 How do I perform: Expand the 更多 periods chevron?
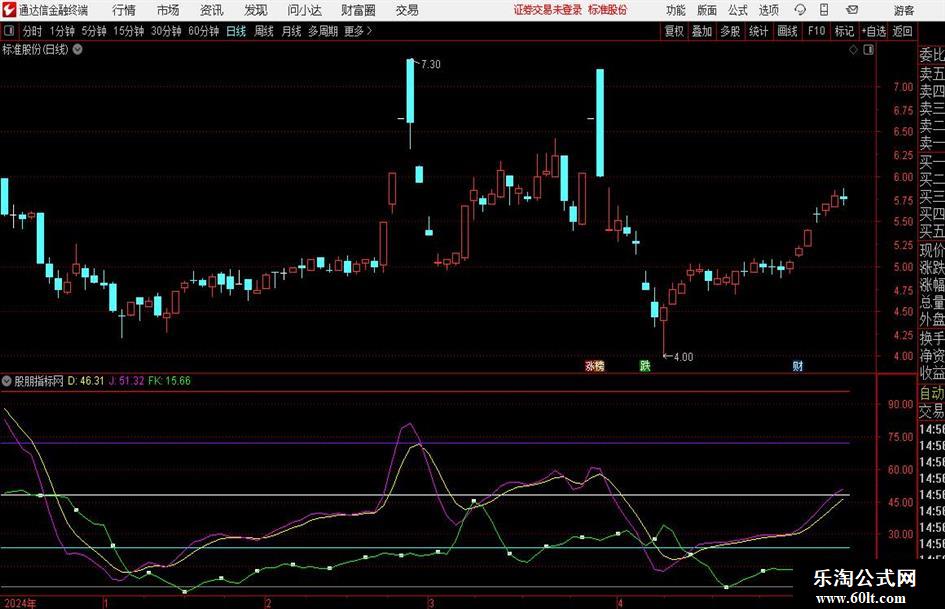pyautogui.click(x=369, y=31)
